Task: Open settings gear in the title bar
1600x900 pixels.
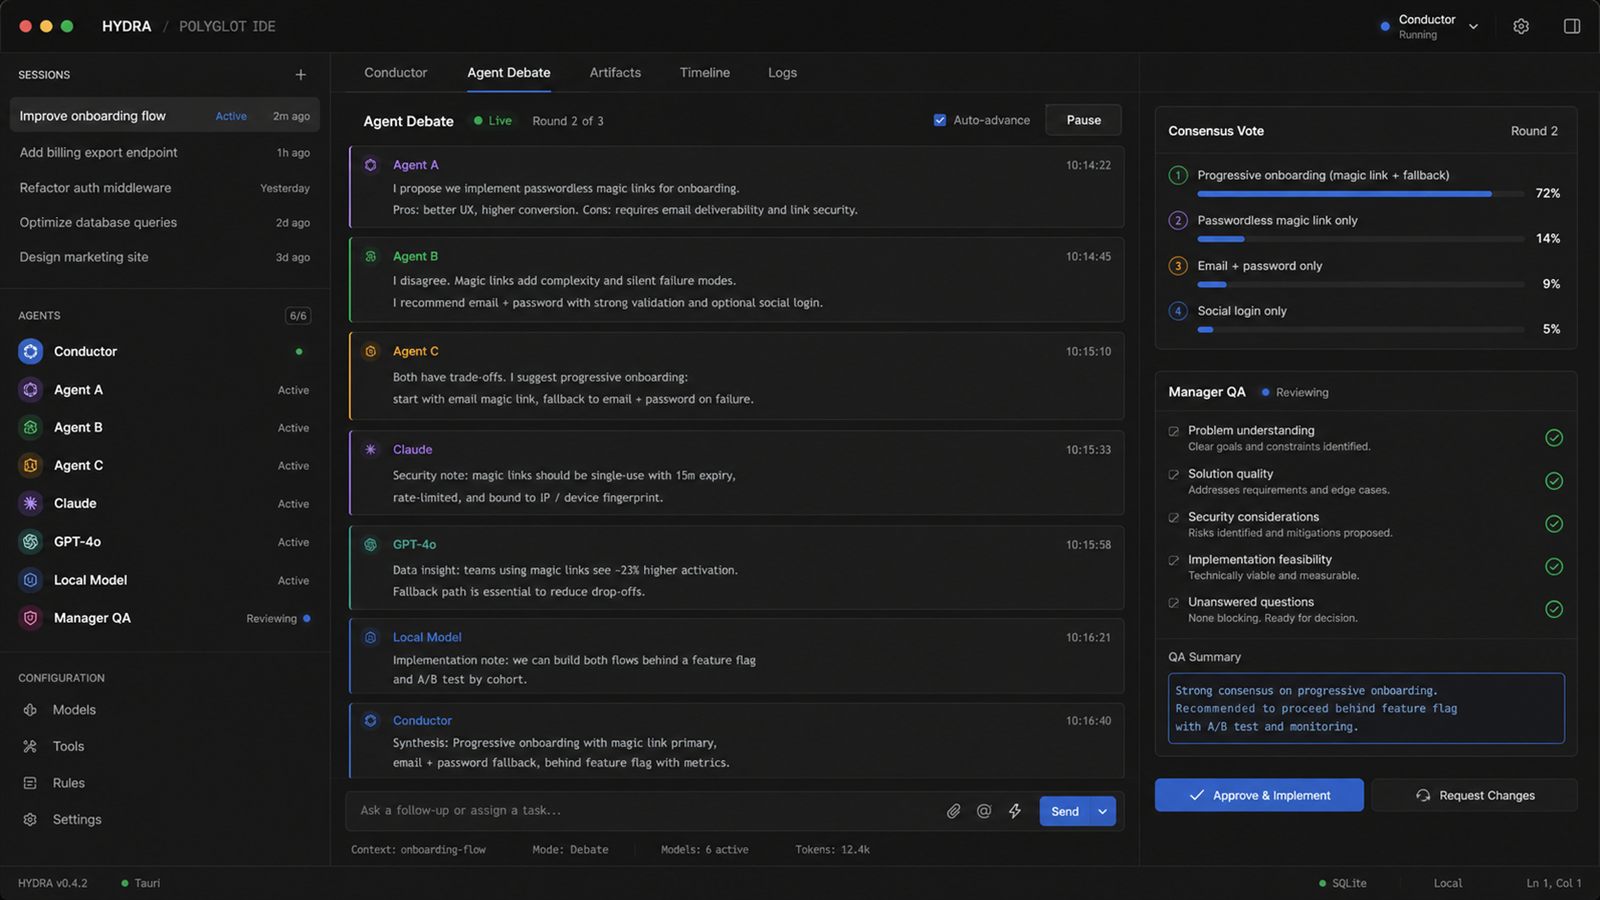Action: pos(1521,27)
